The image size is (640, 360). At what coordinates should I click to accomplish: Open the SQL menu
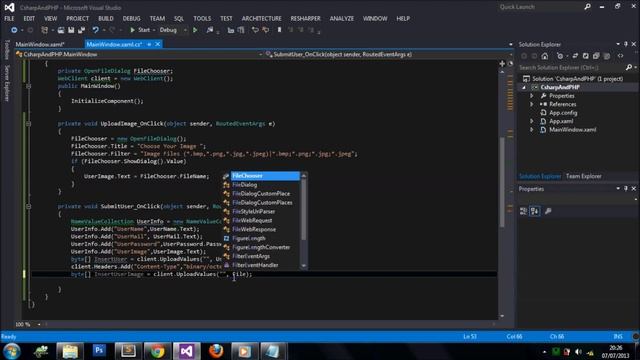[x=179, y=18]
